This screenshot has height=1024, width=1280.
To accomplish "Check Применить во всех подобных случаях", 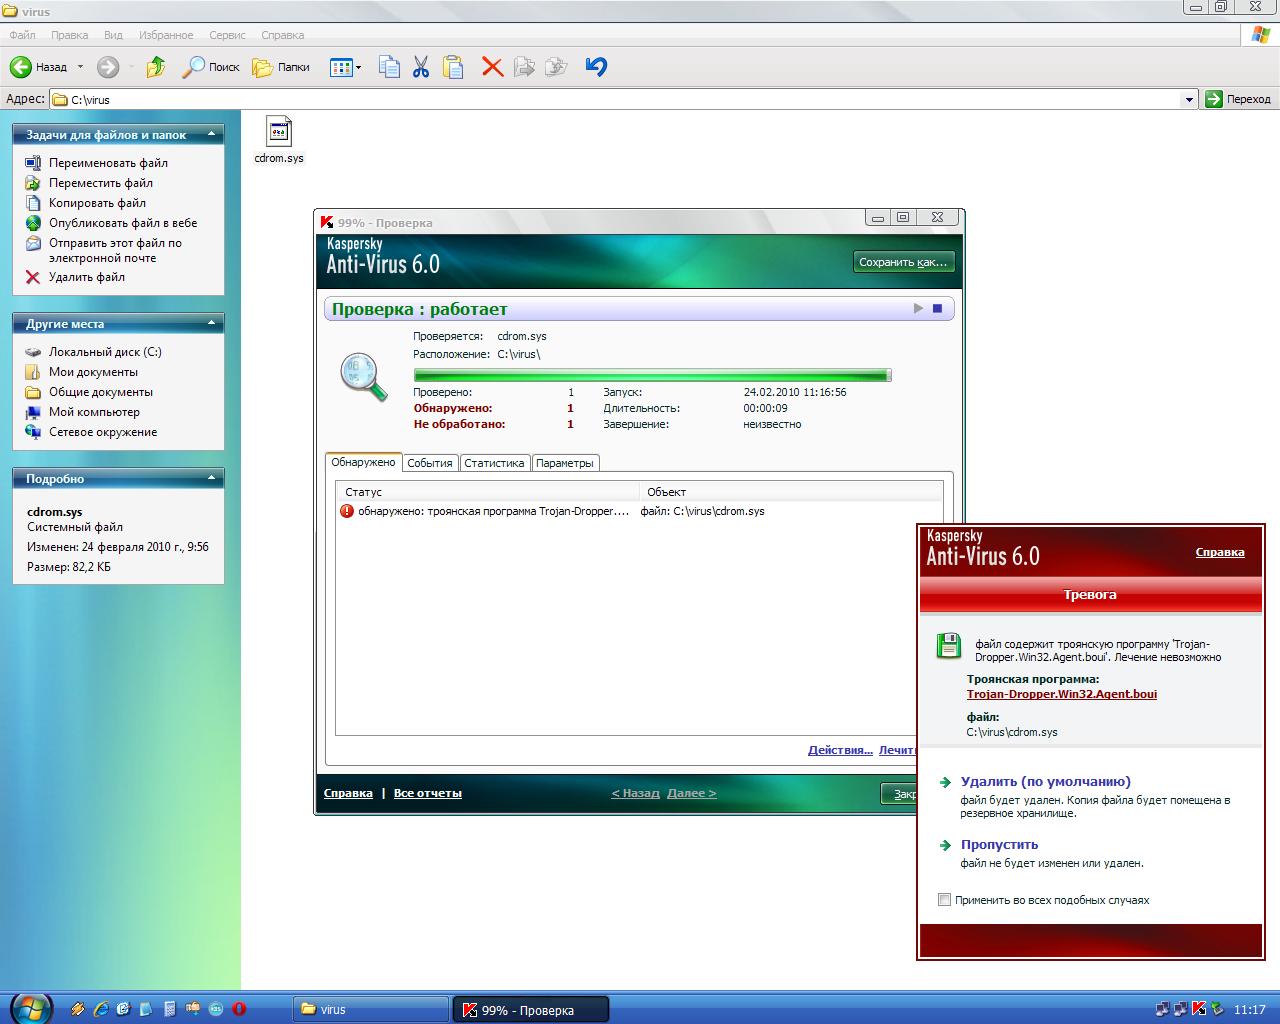I will click(x=944, y=900).
